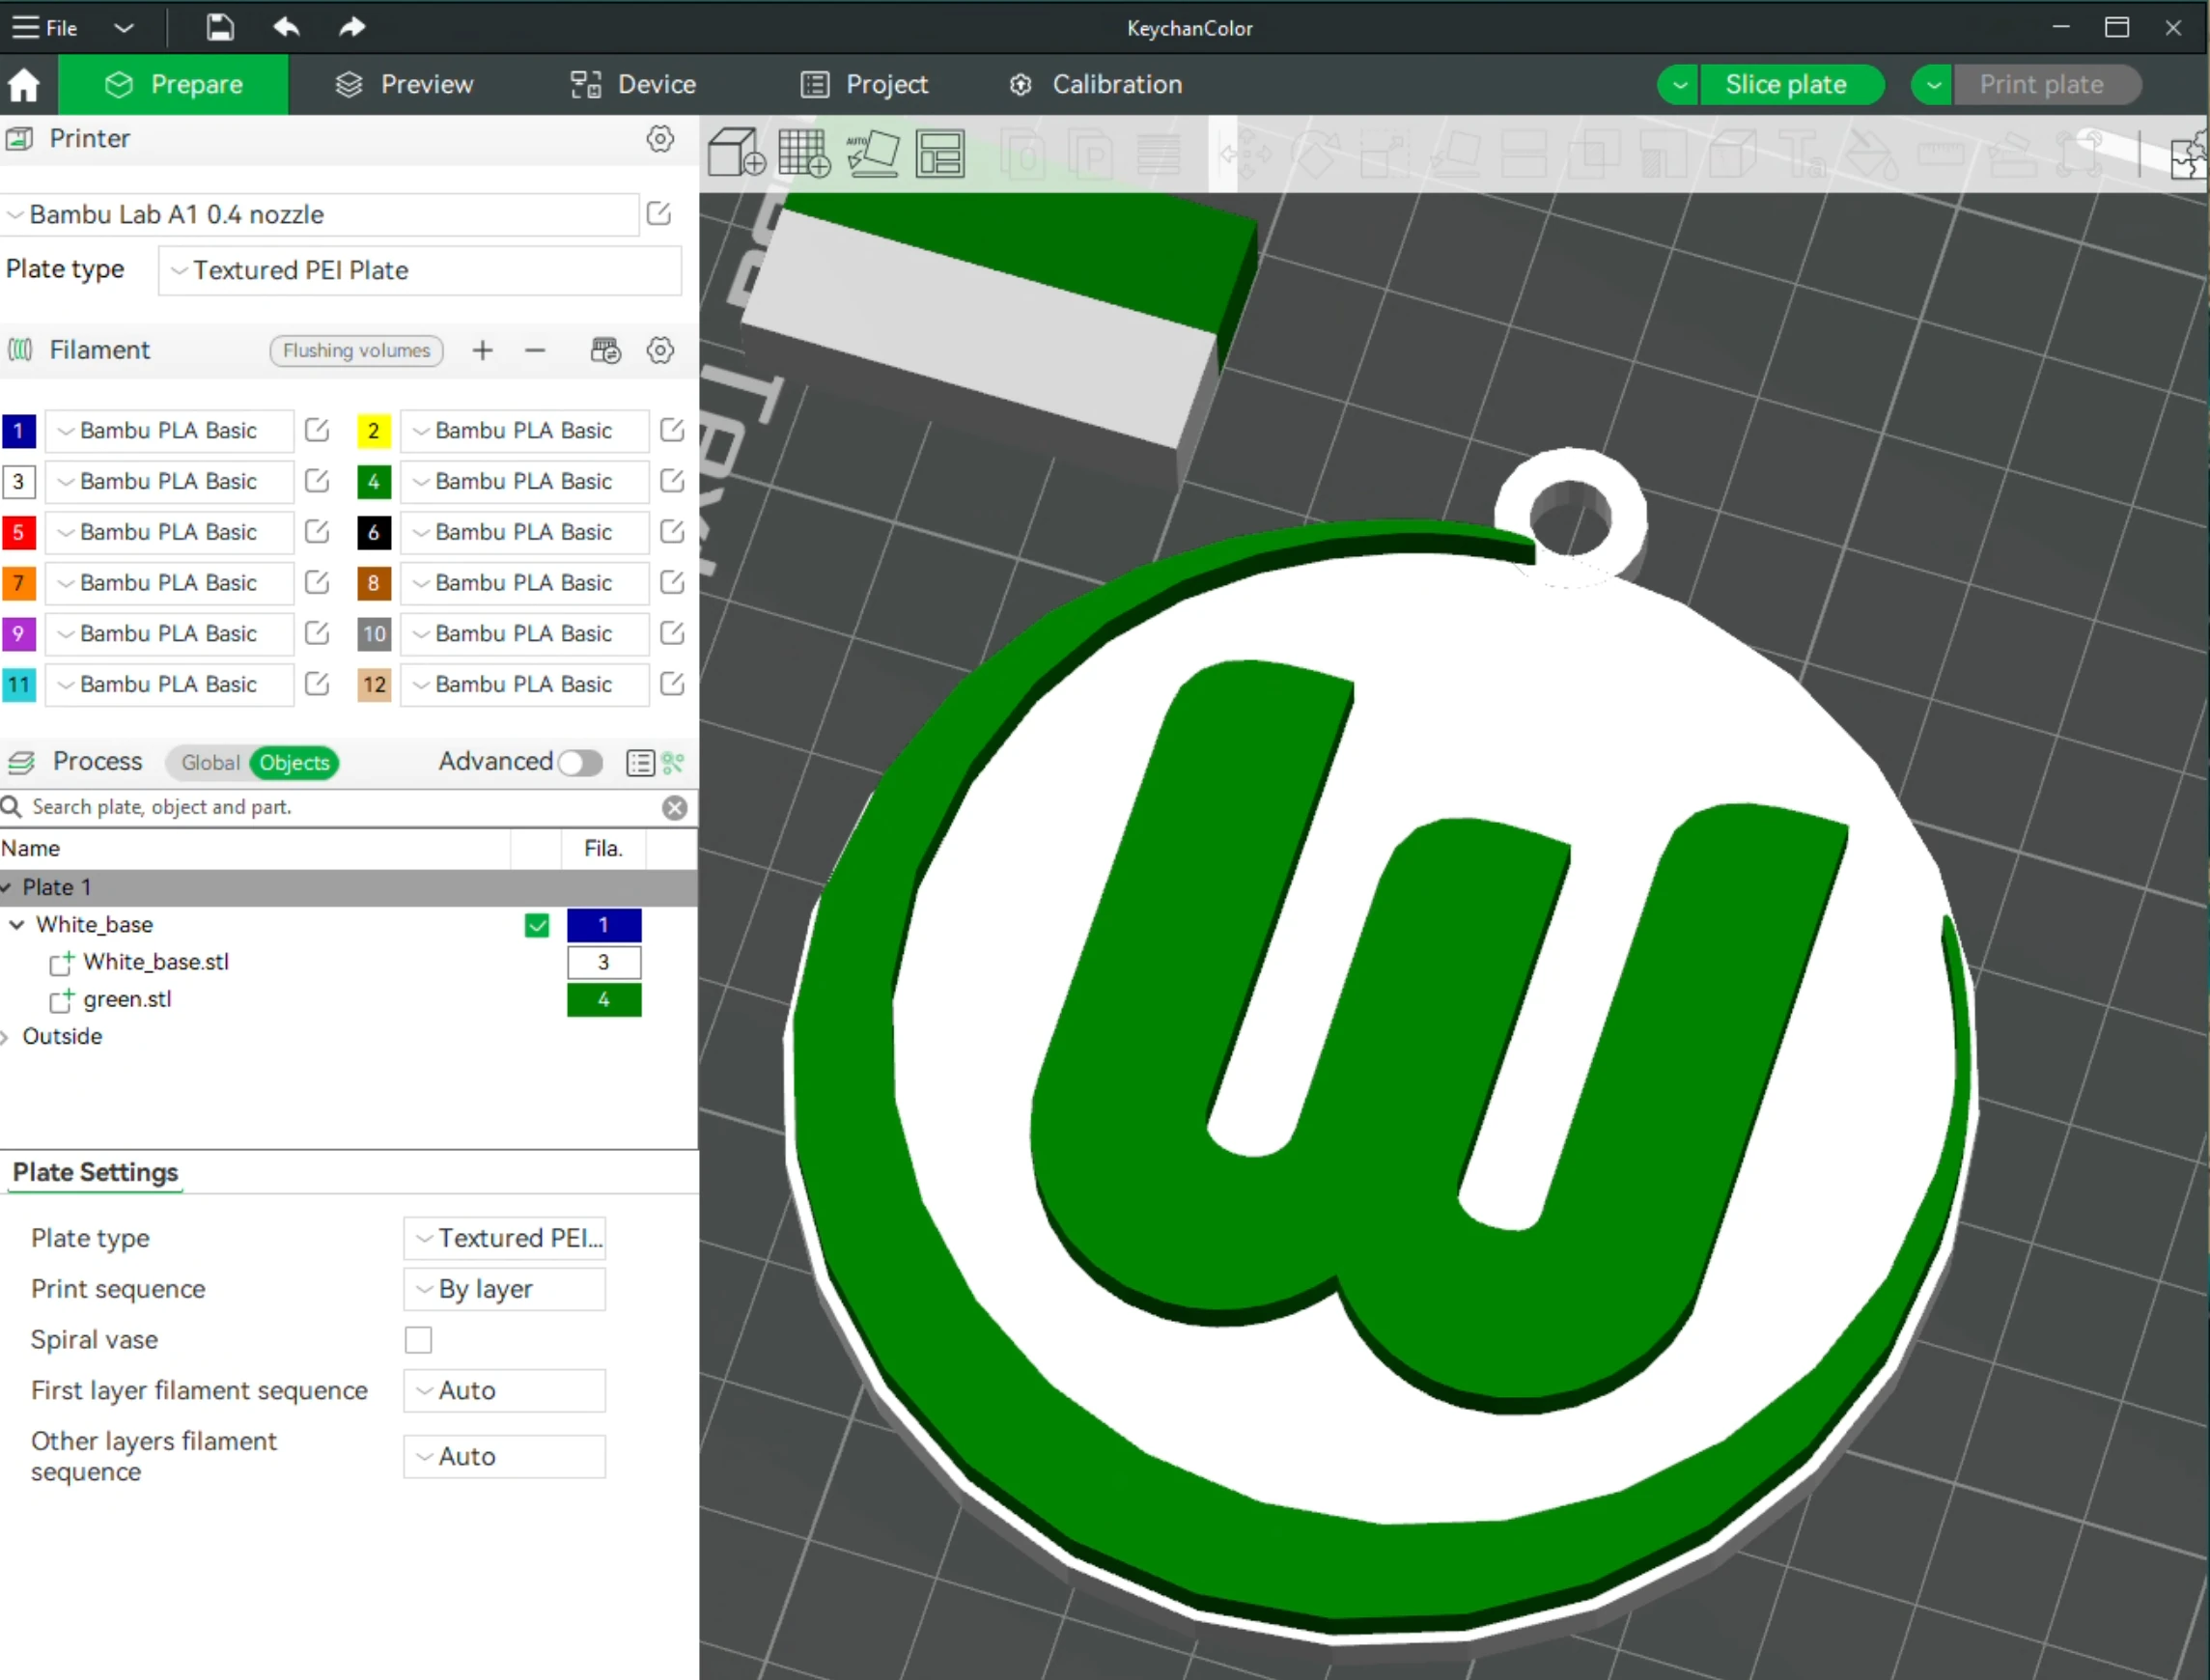Edit filament 12 preset

coord(672,684)
